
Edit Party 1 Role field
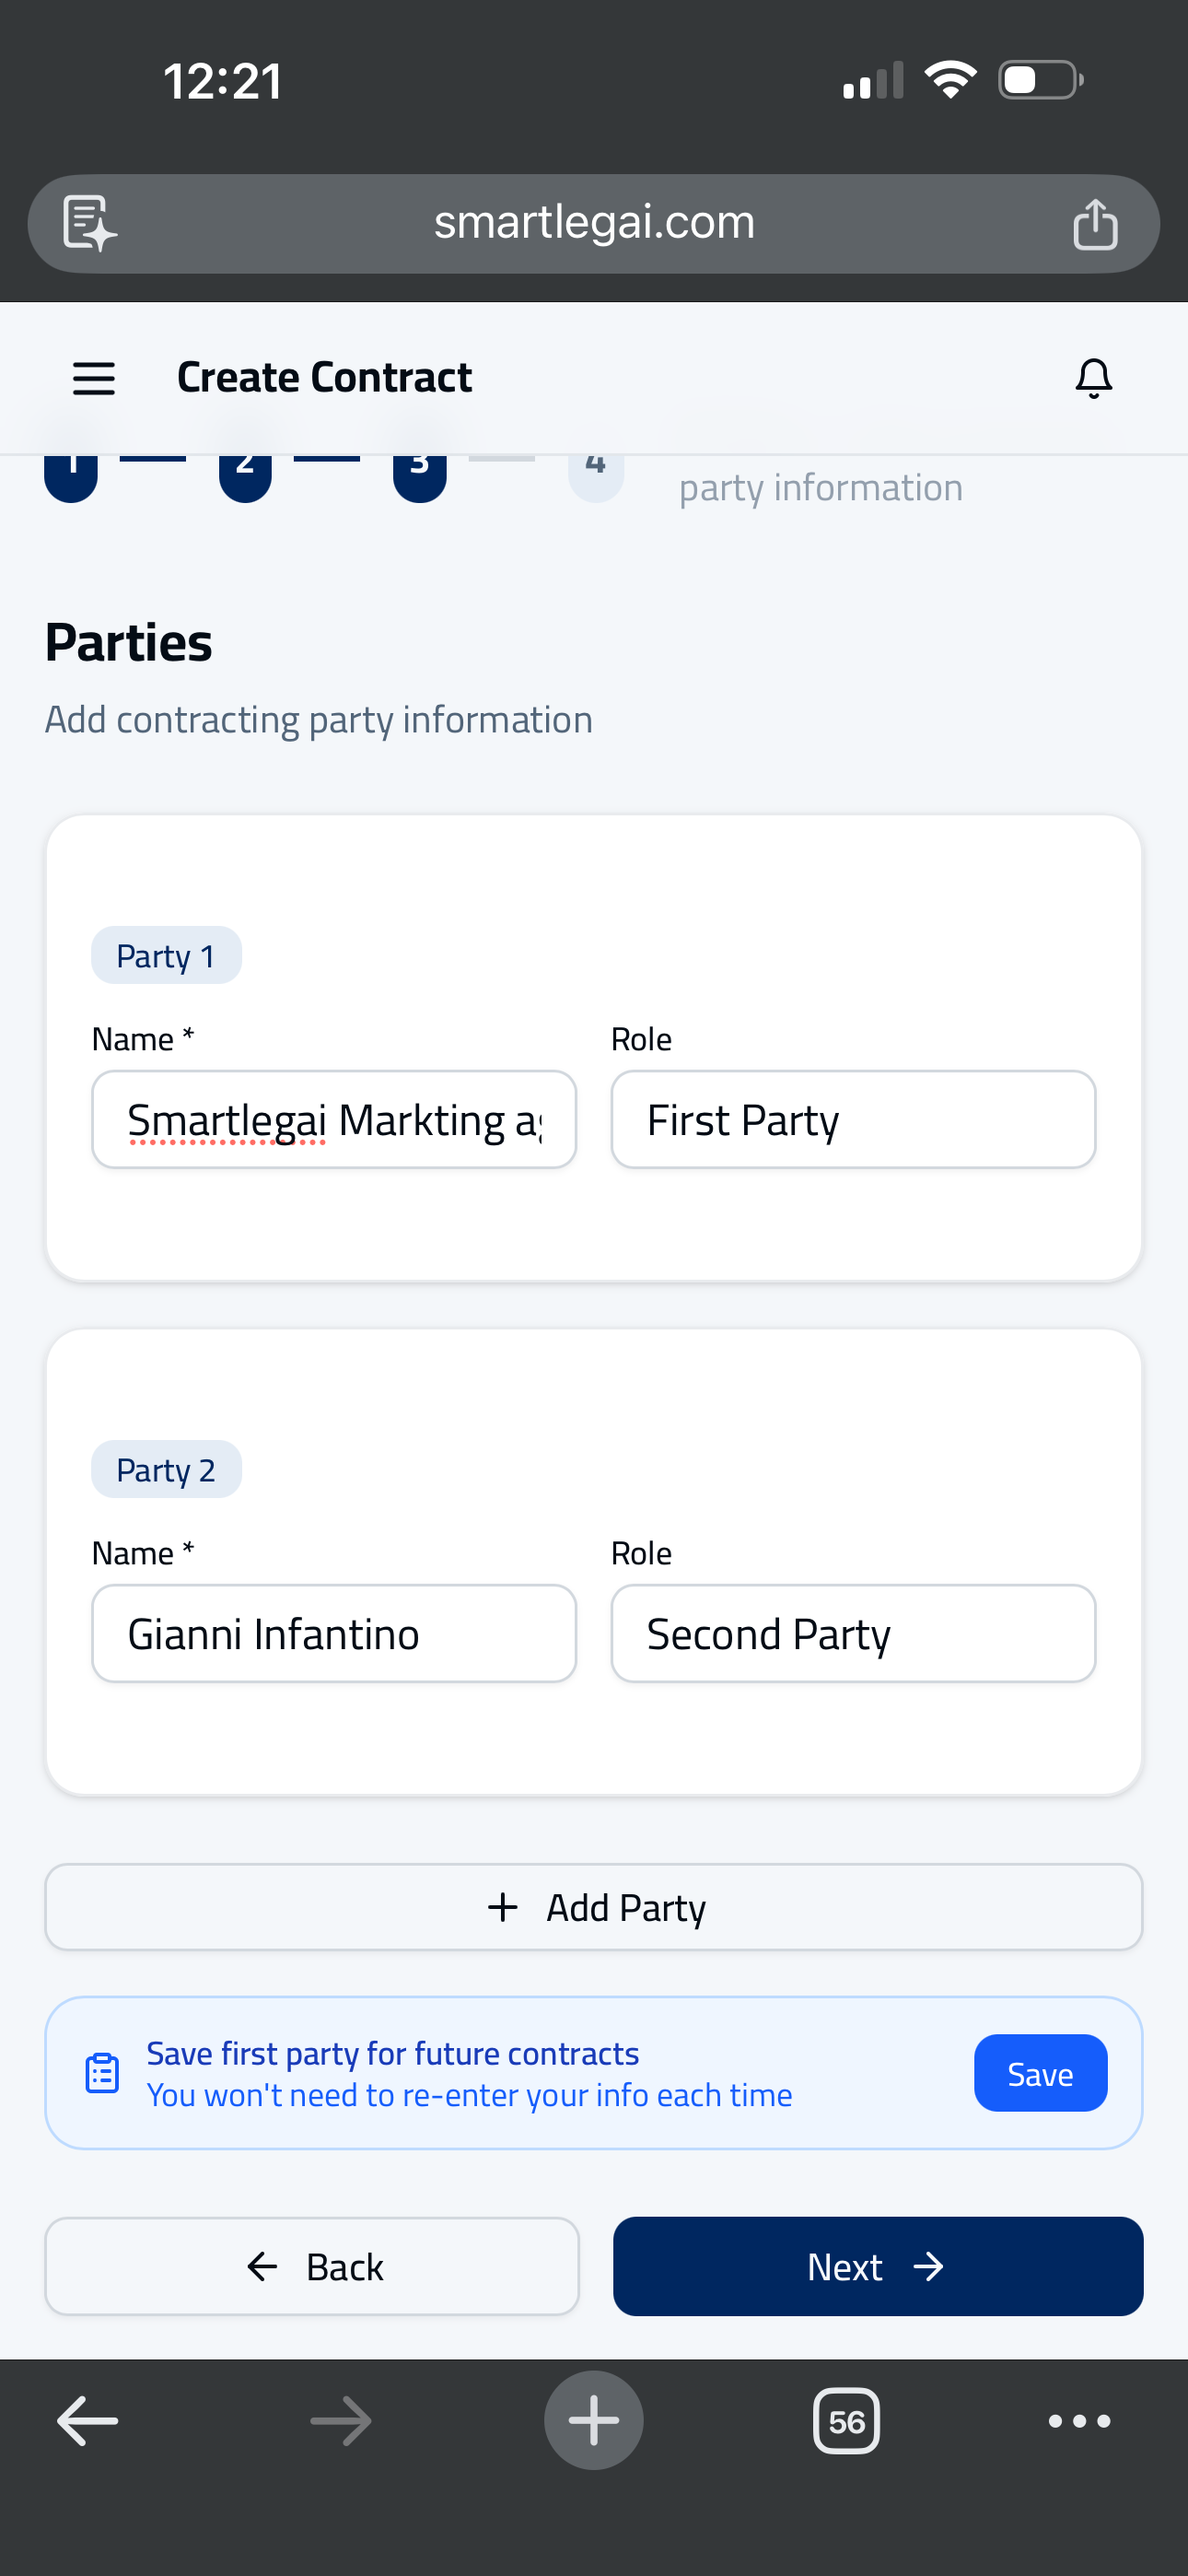click(x=853, y=1120)
